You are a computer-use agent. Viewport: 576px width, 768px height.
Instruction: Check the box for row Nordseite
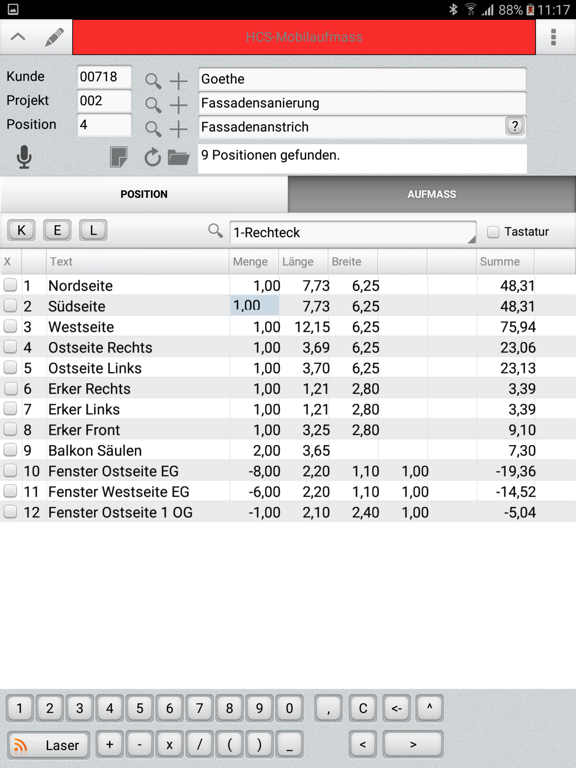[10, 285]
